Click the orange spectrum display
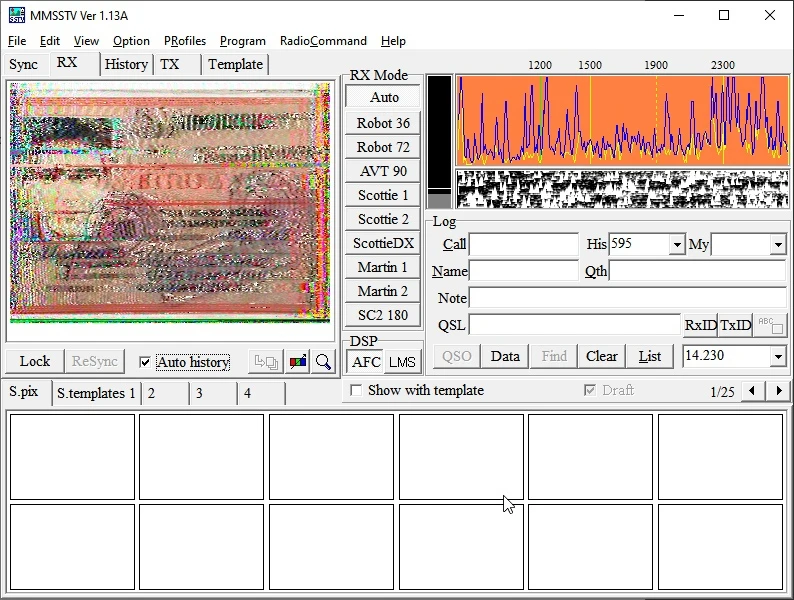Viewport: 794px width, 600px height. [x=622, y=120]
